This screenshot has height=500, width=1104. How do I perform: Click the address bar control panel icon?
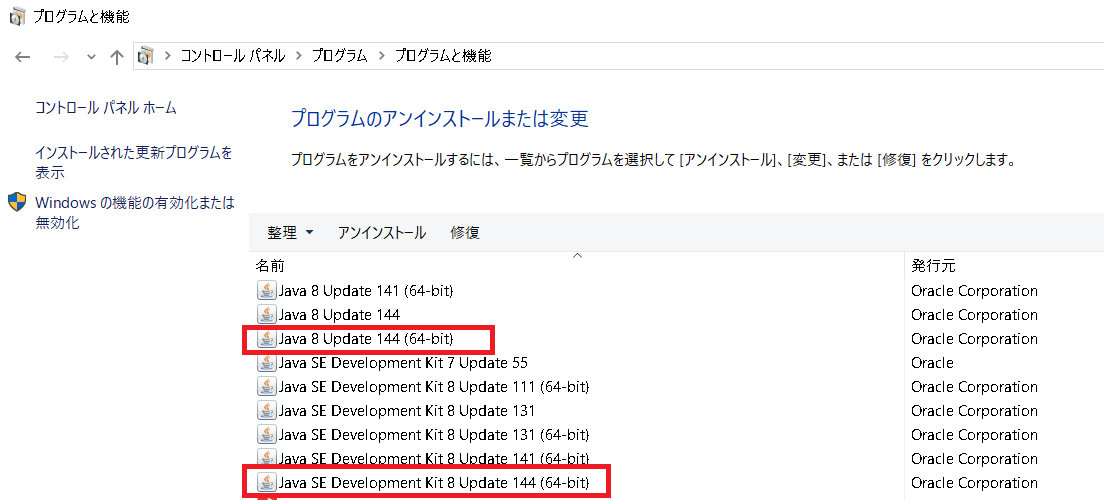click(x=146, y=56)
